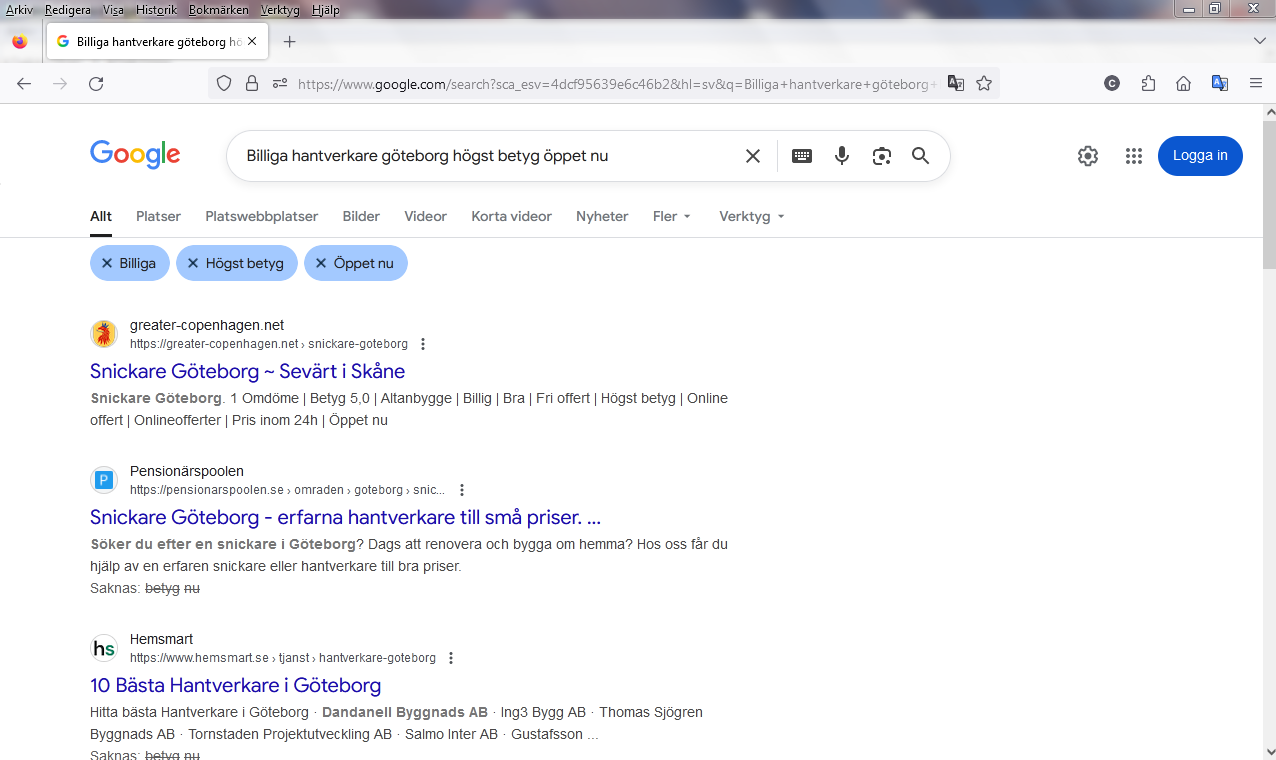
Task: Open the list all tabs dropdown arrow
Action: (1260, 41)
